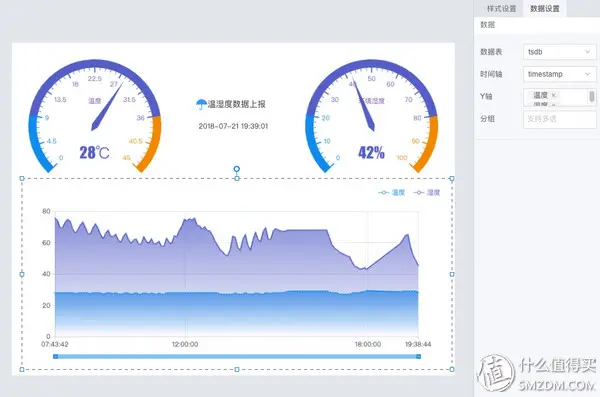Viewport: 600px width, 397px height.
Task: Click the top-center handle of chart selection
Action: click(237, 178)
